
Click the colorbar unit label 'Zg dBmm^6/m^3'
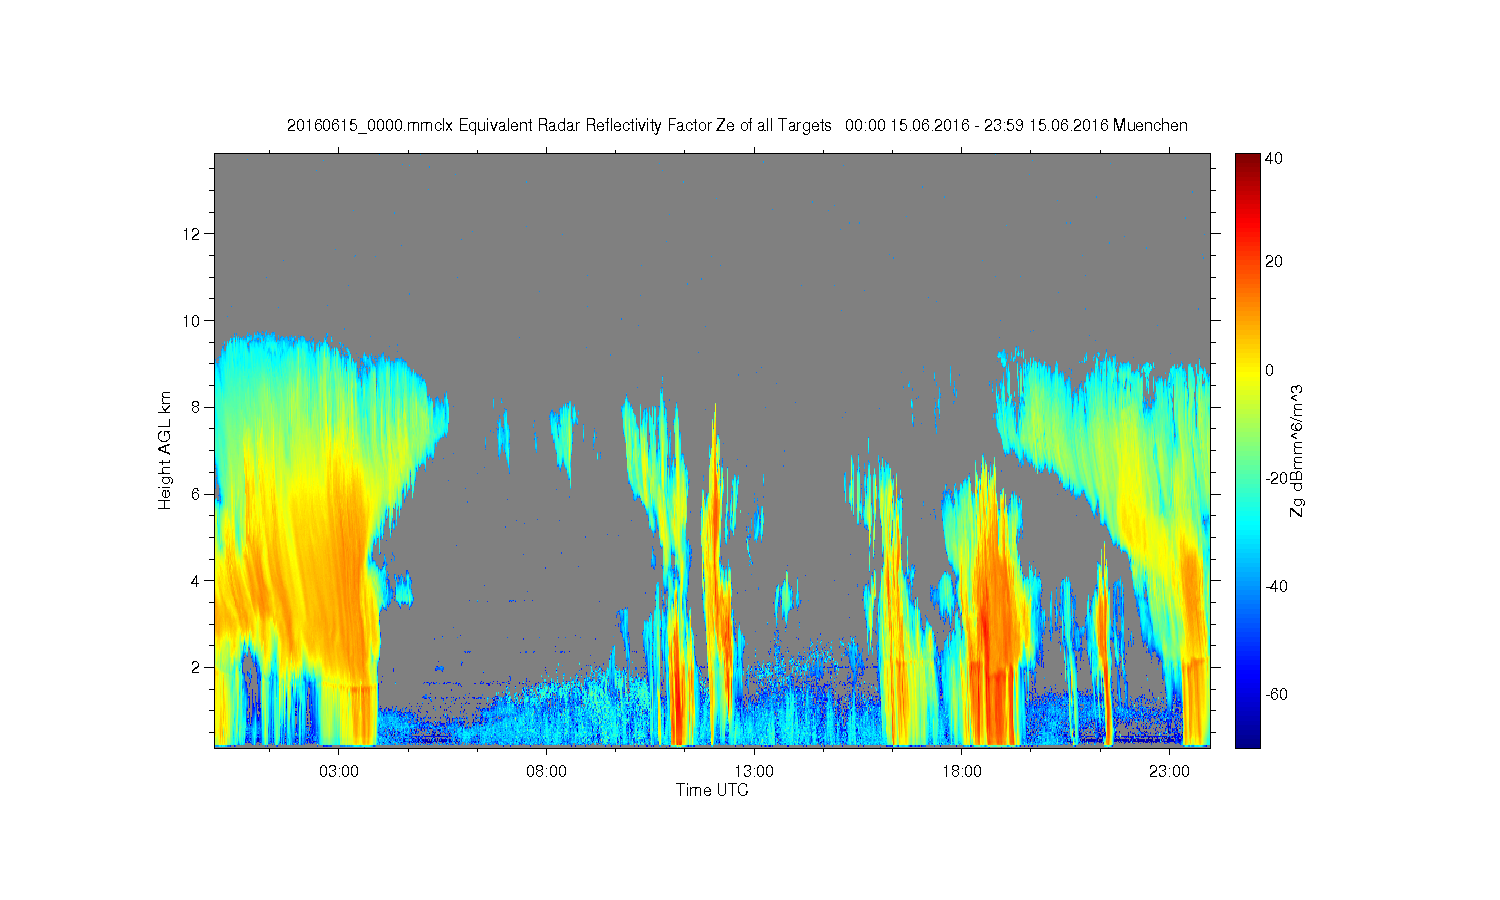click(x=1297, y=450)
